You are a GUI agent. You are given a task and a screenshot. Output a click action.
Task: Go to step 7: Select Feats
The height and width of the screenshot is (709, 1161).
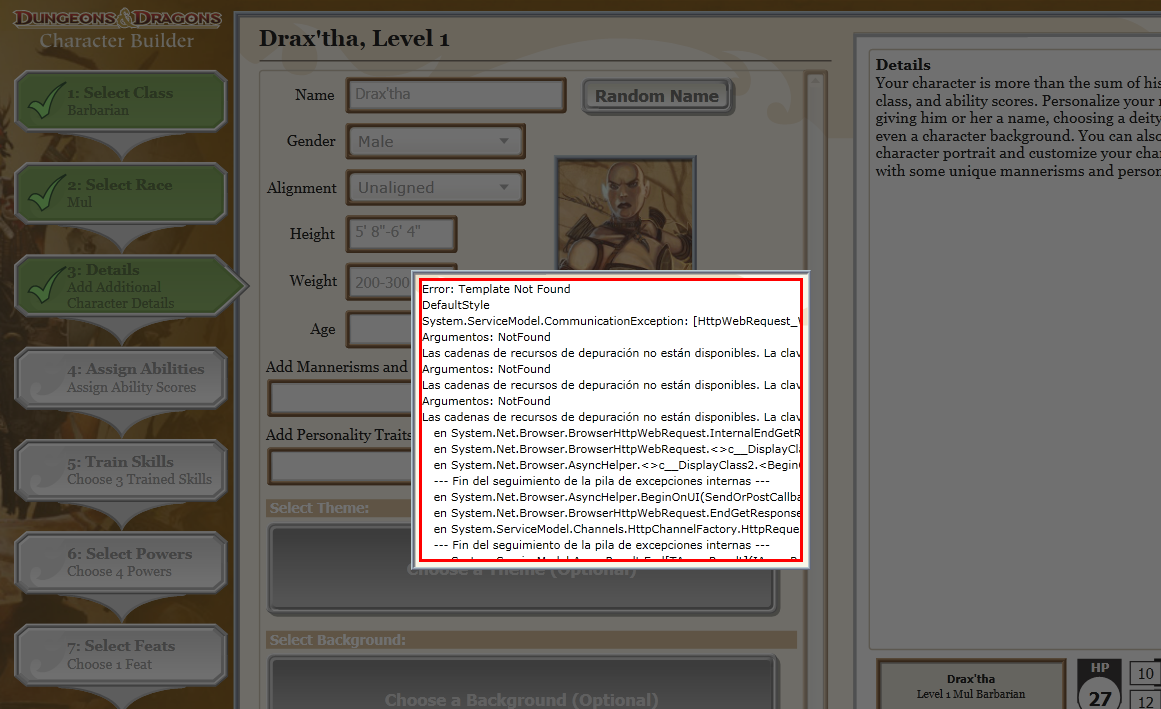pos(121,654)
